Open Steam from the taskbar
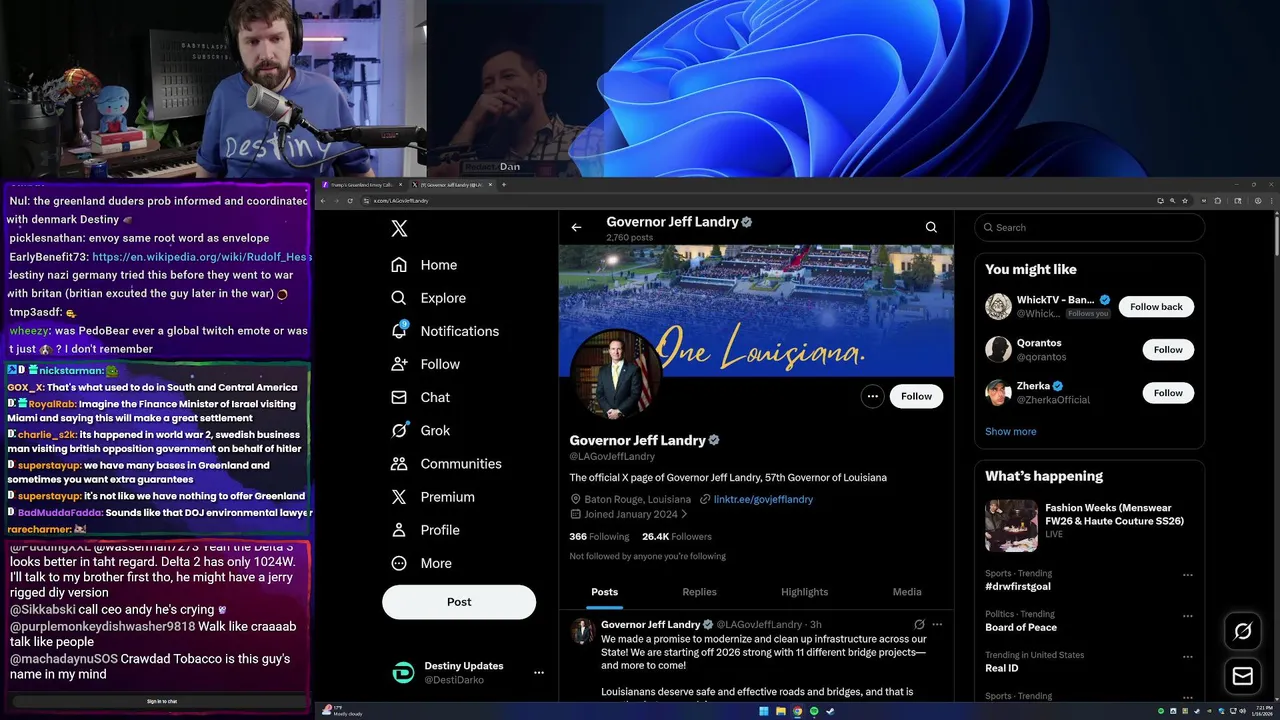 (x=830, y=712)
